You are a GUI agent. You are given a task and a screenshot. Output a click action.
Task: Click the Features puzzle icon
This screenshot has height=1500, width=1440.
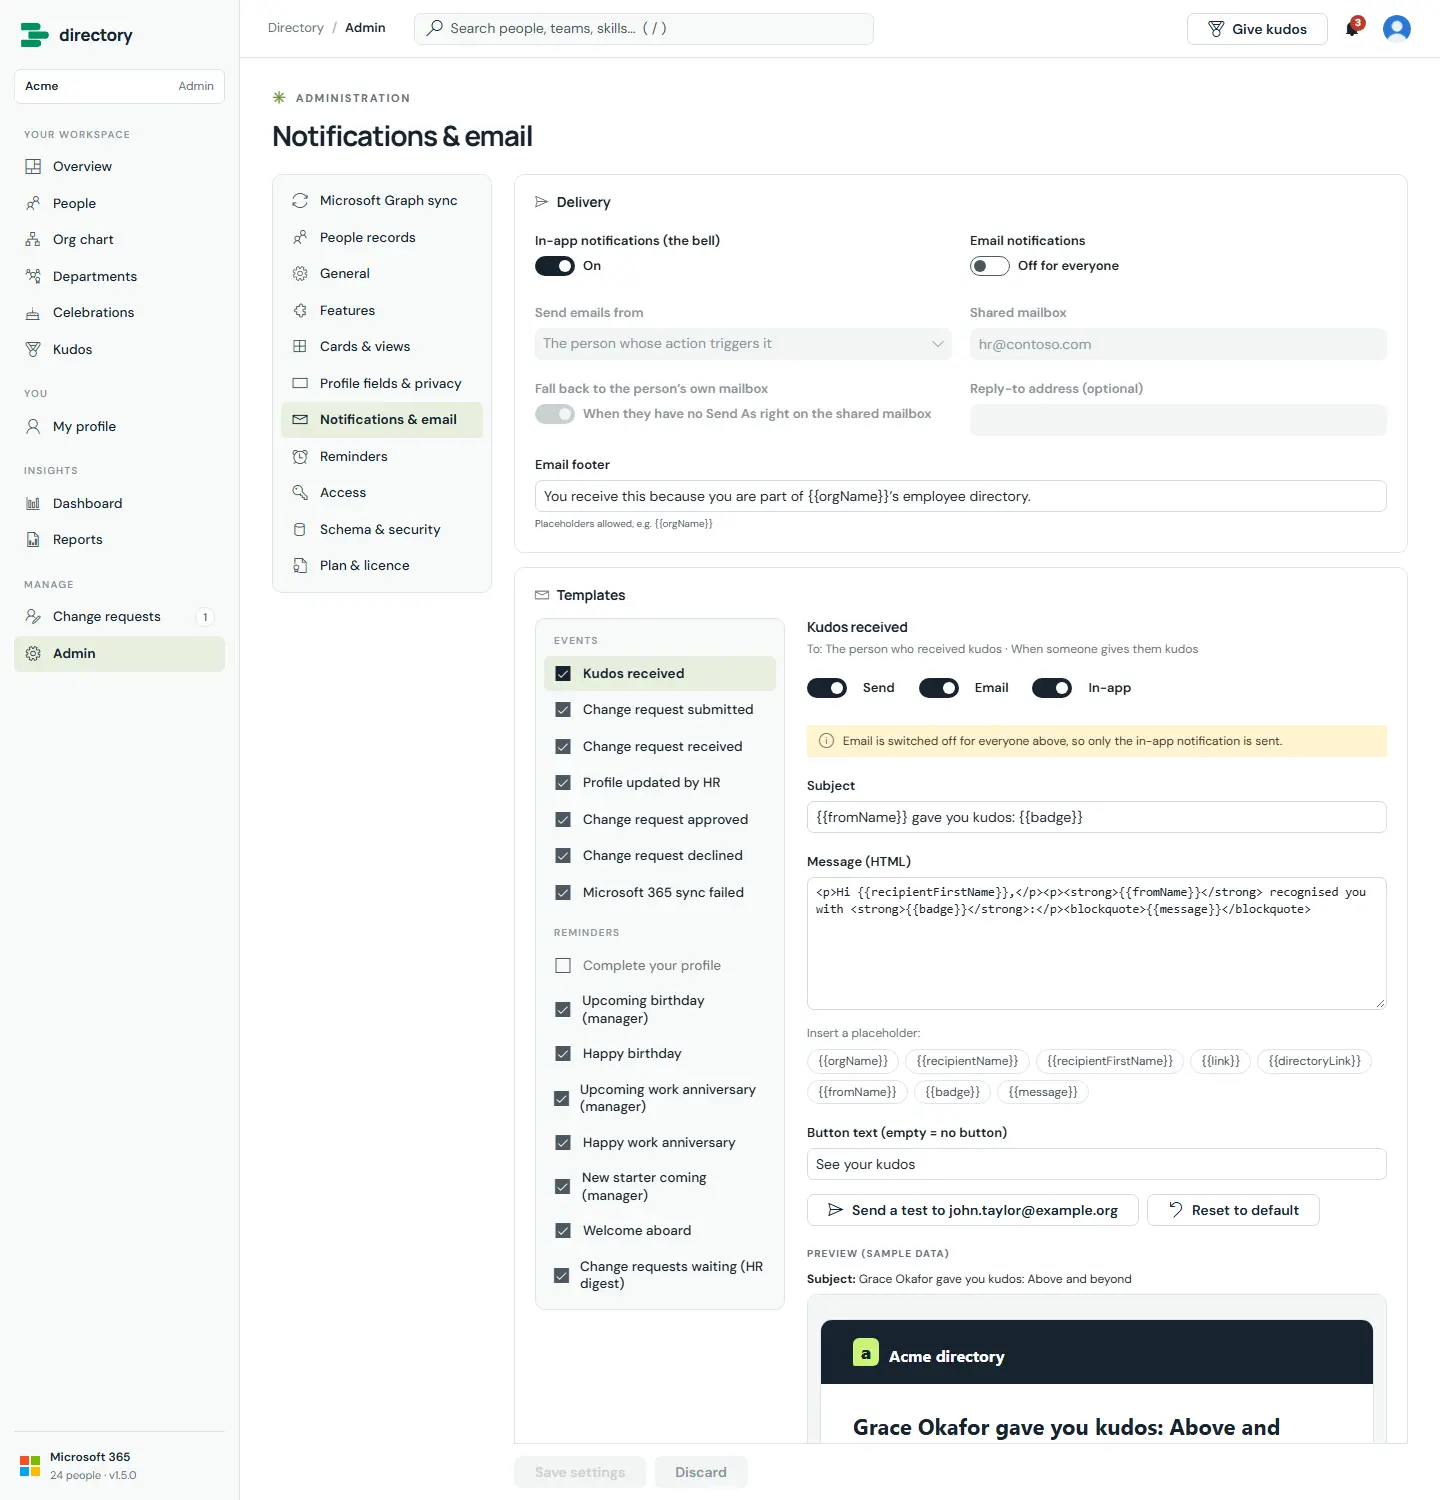click(300, 310)
